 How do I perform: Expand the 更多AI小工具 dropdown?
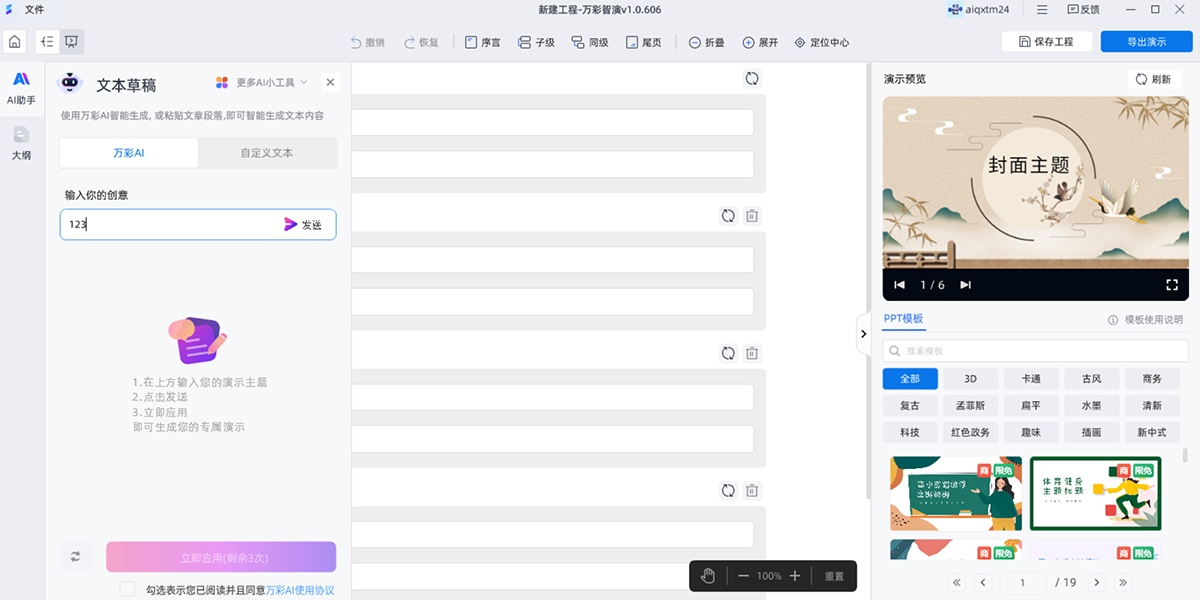pos(262,83)
